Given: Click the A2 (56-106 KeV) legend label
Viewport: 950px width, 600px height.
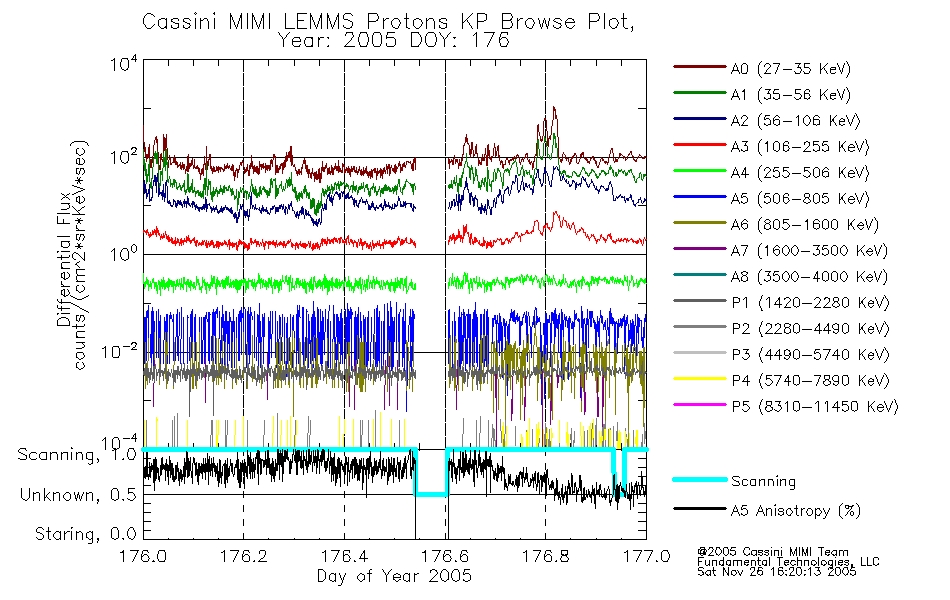Looking at the screenshot, I should [796, 121].
